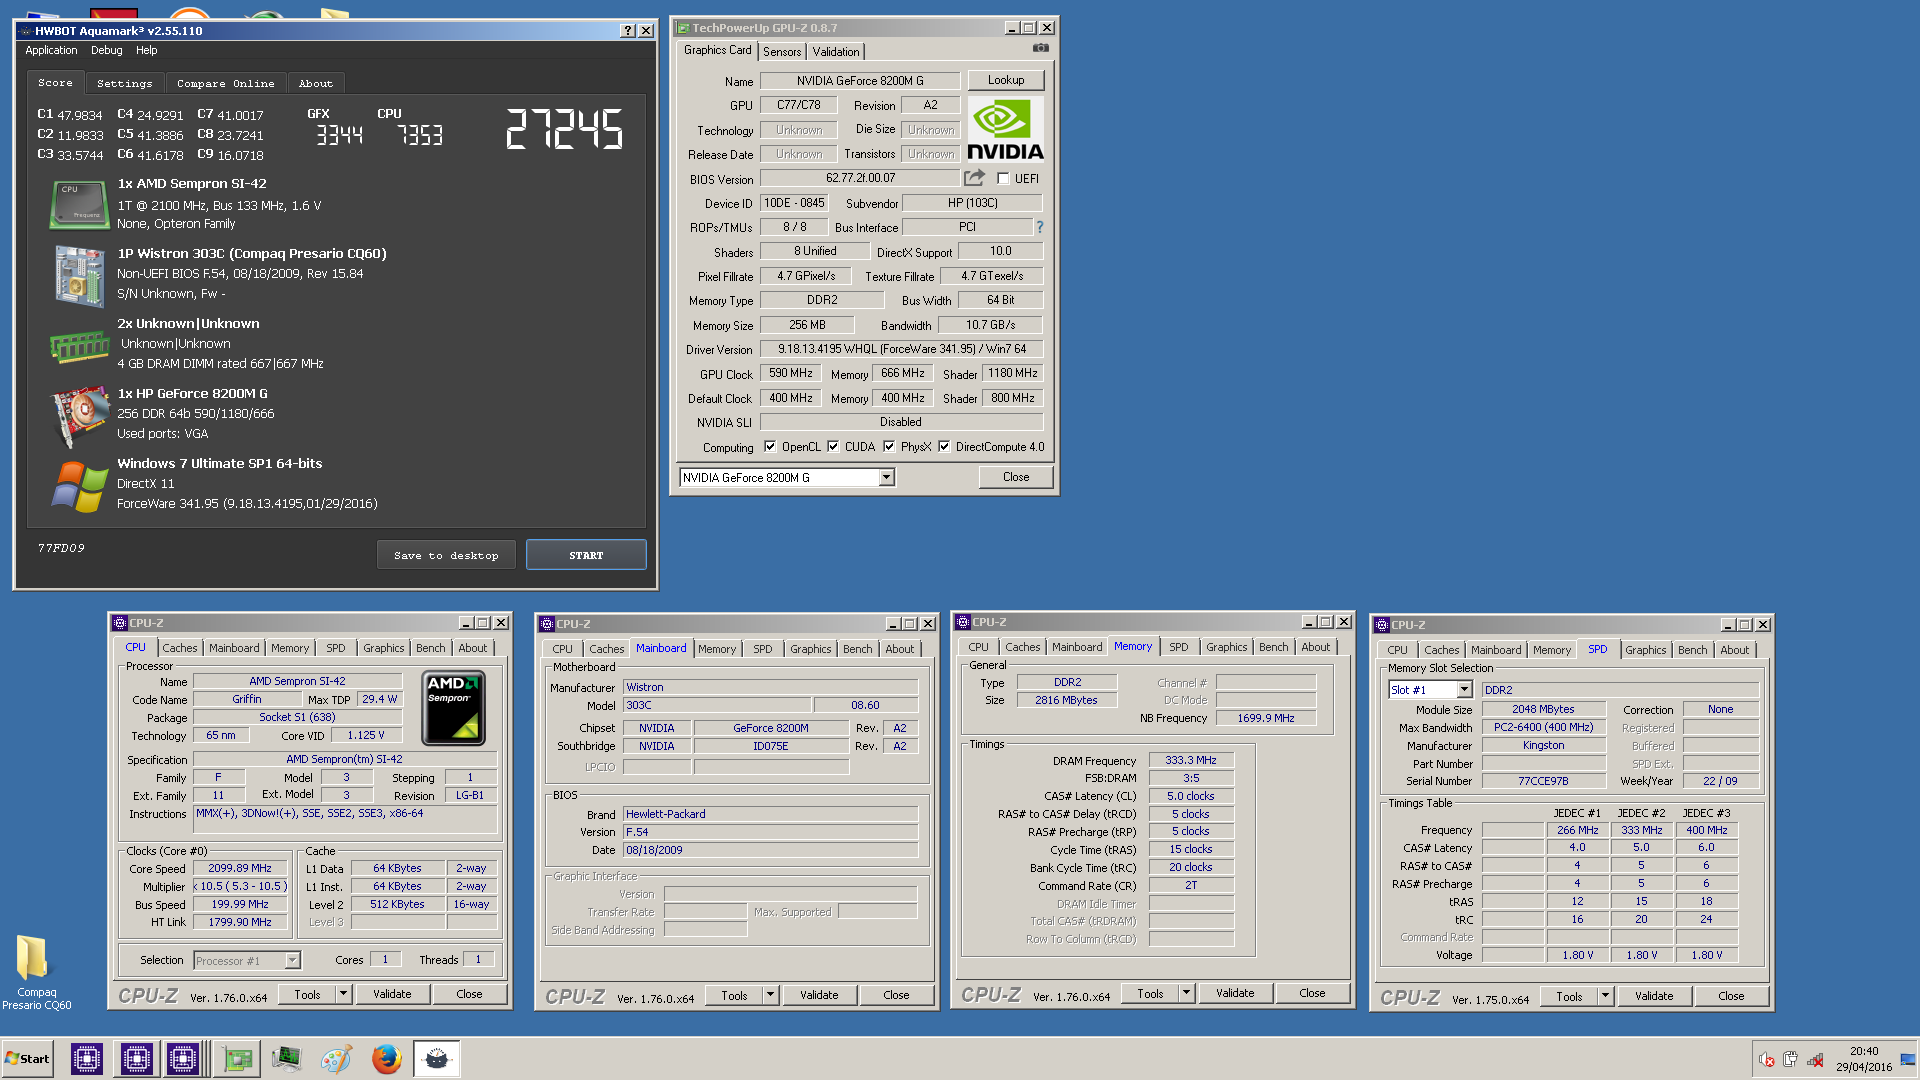The height and width of the screenshot is (1080, 1920).
Task: Click the Kingston manufacturer value in SPD window
Action: [x=1543, y=746]
